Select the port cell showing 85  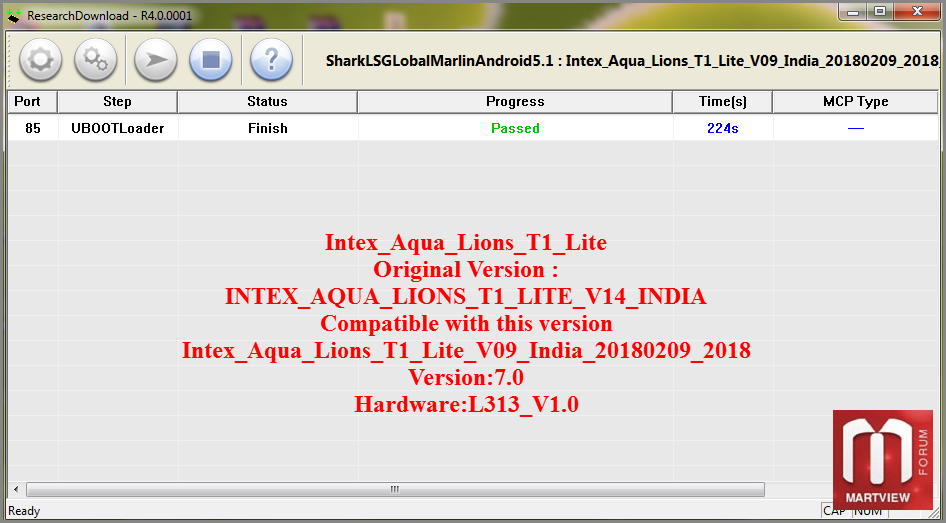click(x=33, y=128)
